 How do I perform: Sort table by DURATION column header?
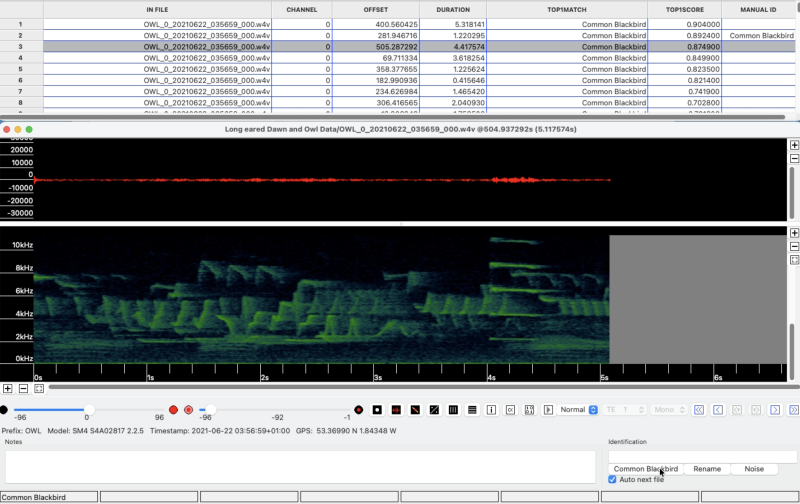pyautogui.click(x=453, y=10)
